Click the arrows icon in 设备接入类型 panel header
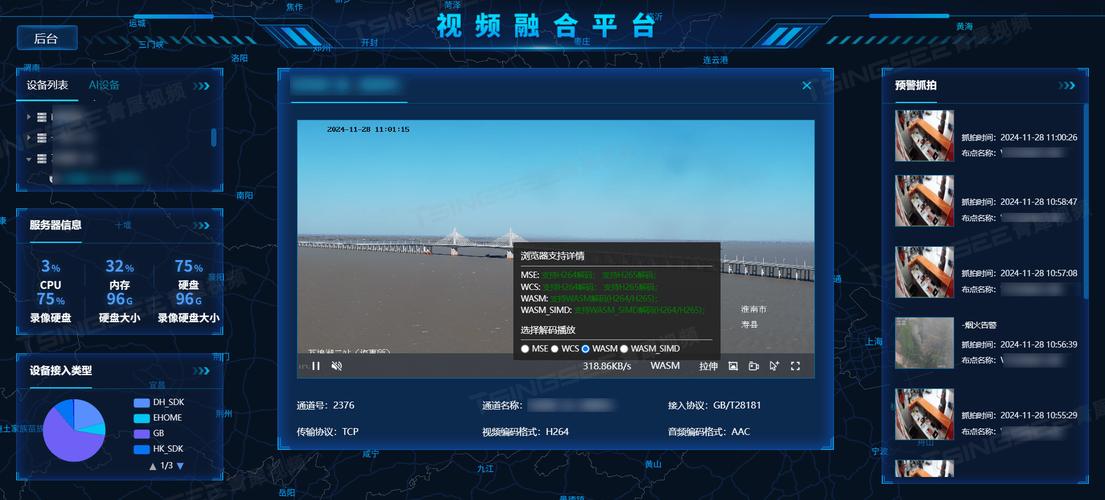This screenshot has width=1105, height=500. (202, 370)
